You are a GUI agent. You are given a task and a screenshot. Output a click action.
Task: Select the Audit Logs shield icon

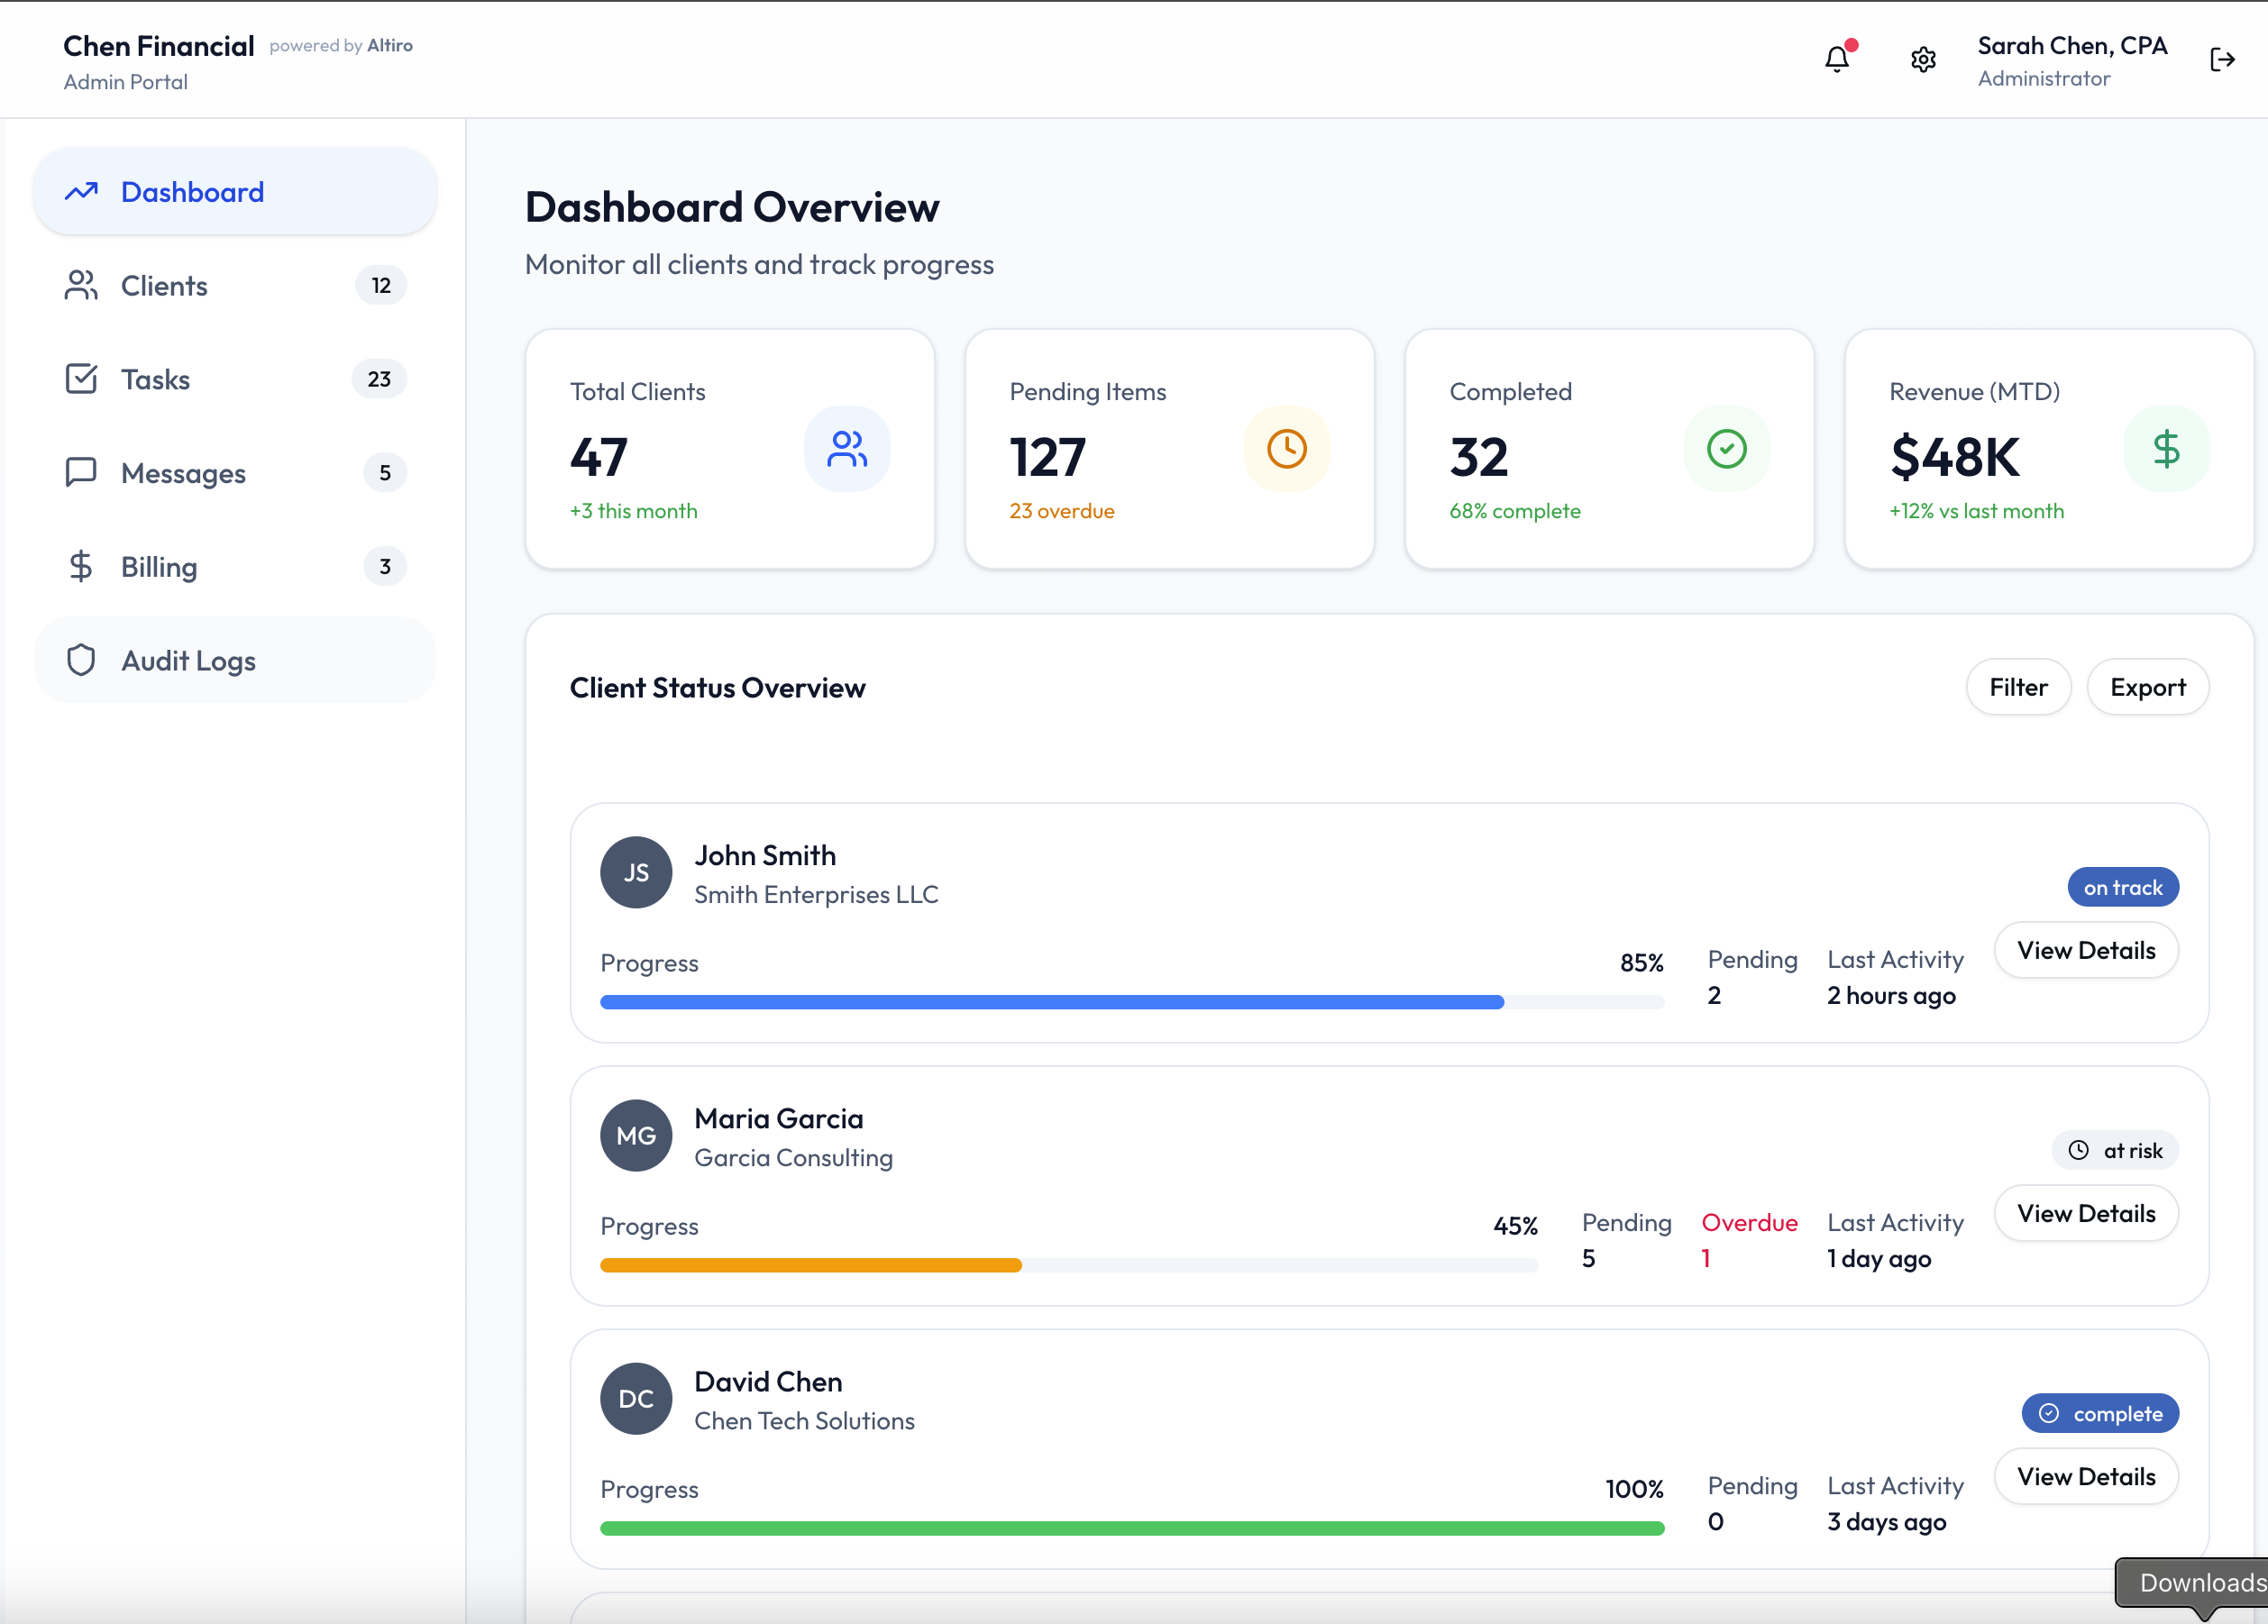[x=80, y=659]
